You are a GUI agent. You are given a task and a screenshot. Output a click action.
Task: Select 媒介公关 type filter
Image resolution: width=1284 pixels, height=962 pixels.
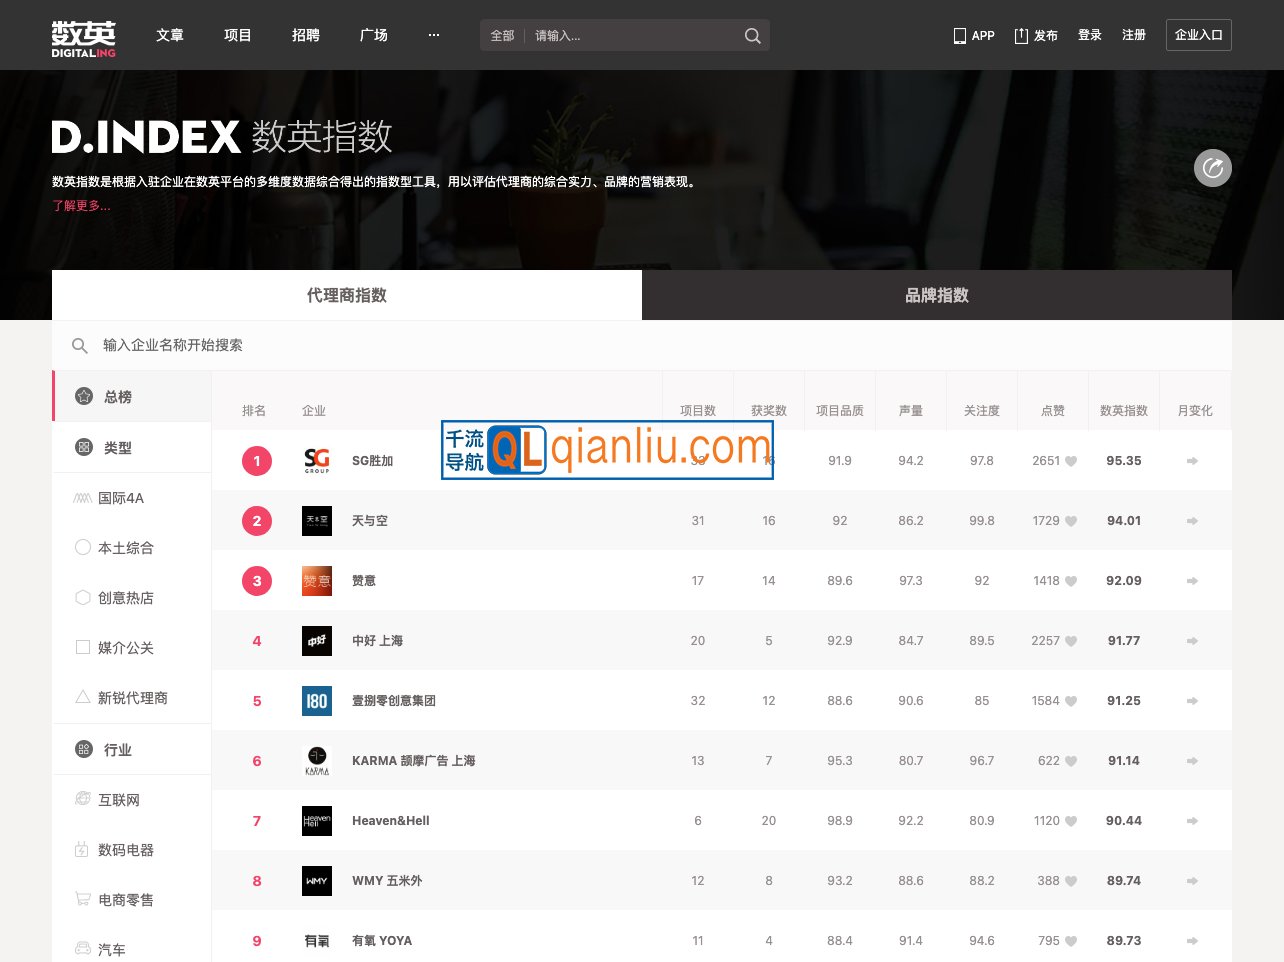pos(125,648)
